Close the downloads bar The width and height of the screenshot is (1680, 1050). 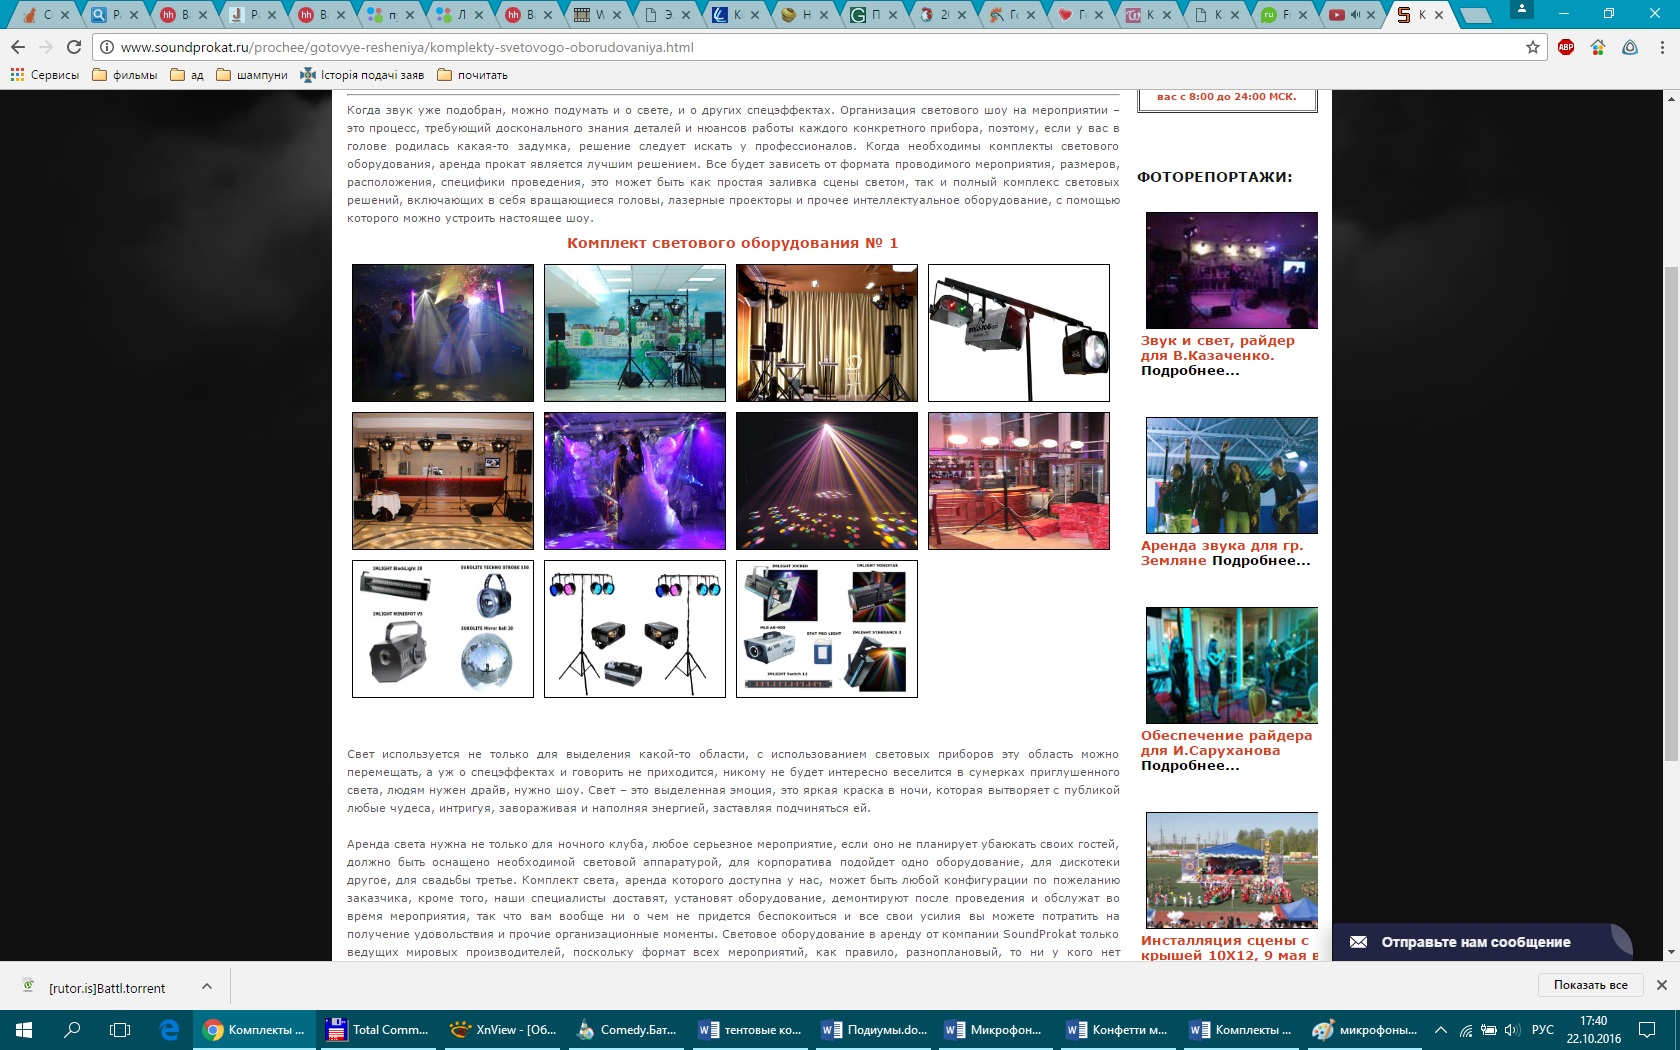[x=1662, y=985]
